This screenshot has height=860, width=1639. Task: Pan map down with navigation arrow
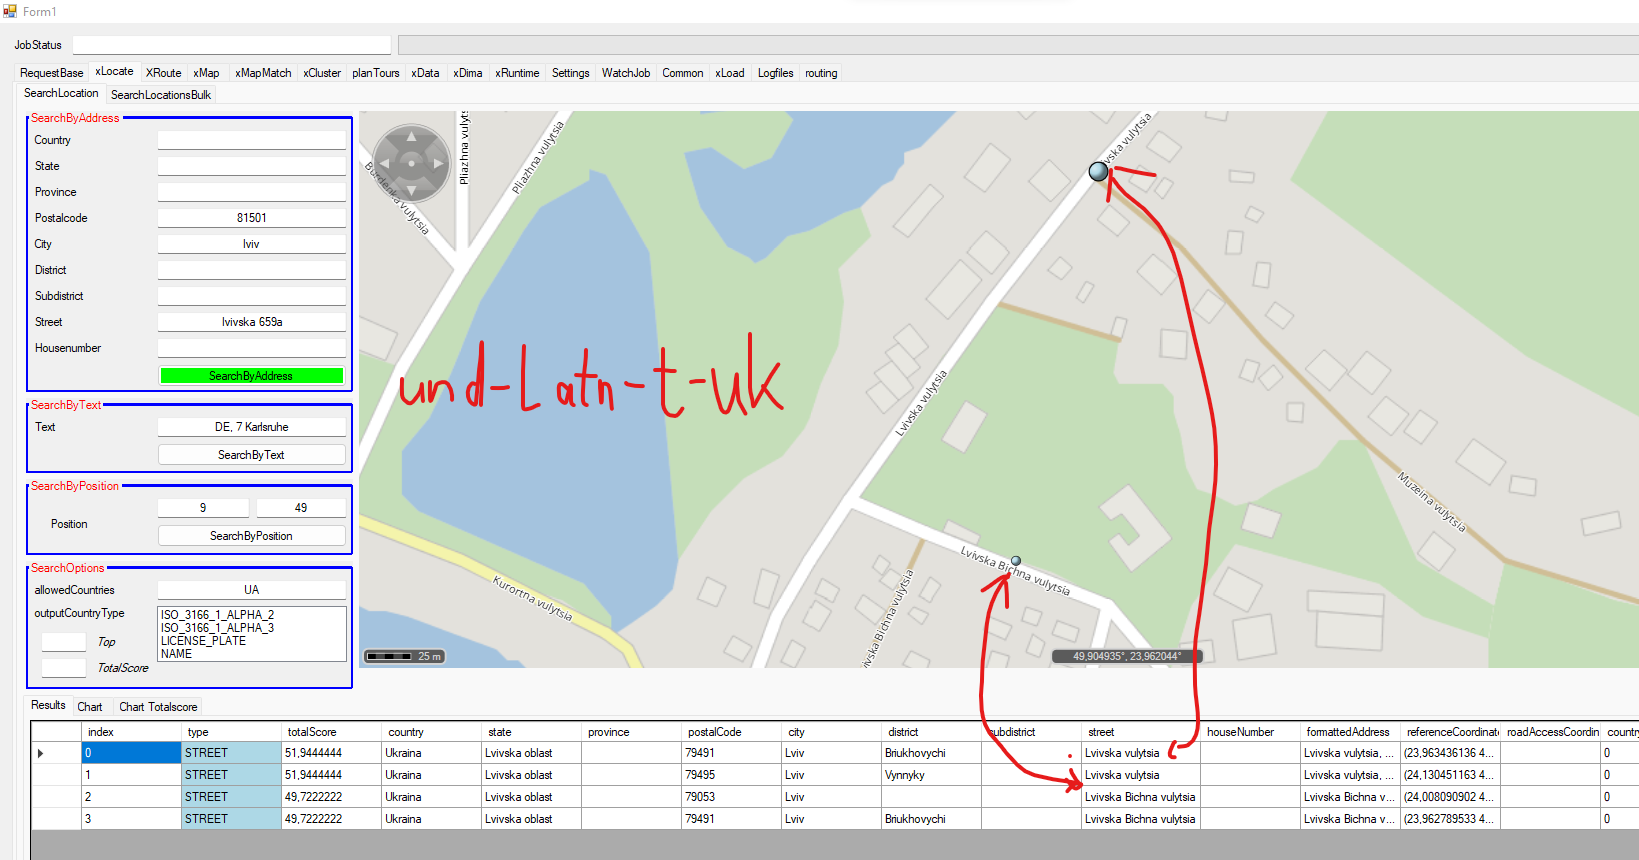point(411,189)
